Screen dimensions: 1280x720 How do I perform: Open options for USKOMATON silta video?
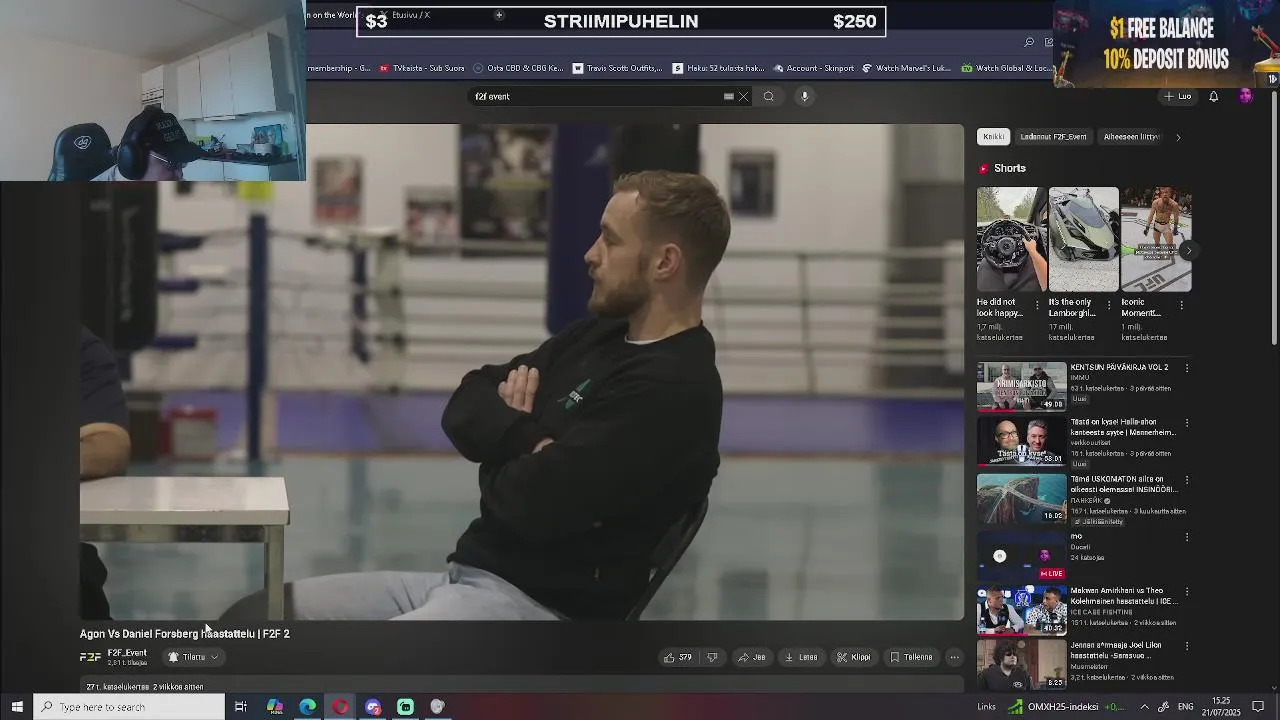point(1187,480)
